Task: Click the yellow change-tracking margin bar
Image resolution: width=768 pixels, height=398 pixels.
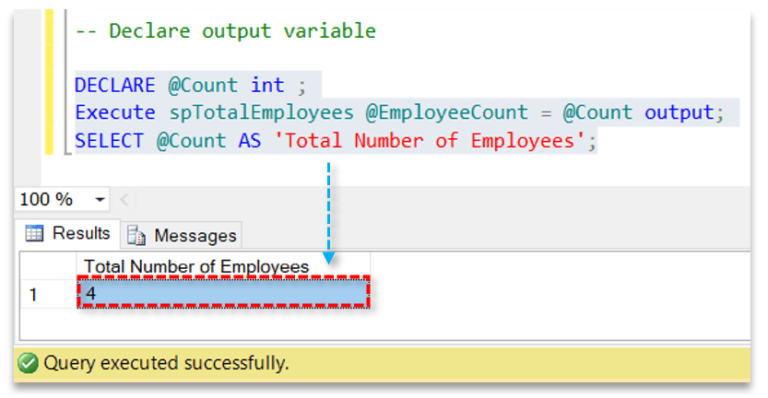Action: click(x=49, y=81)
